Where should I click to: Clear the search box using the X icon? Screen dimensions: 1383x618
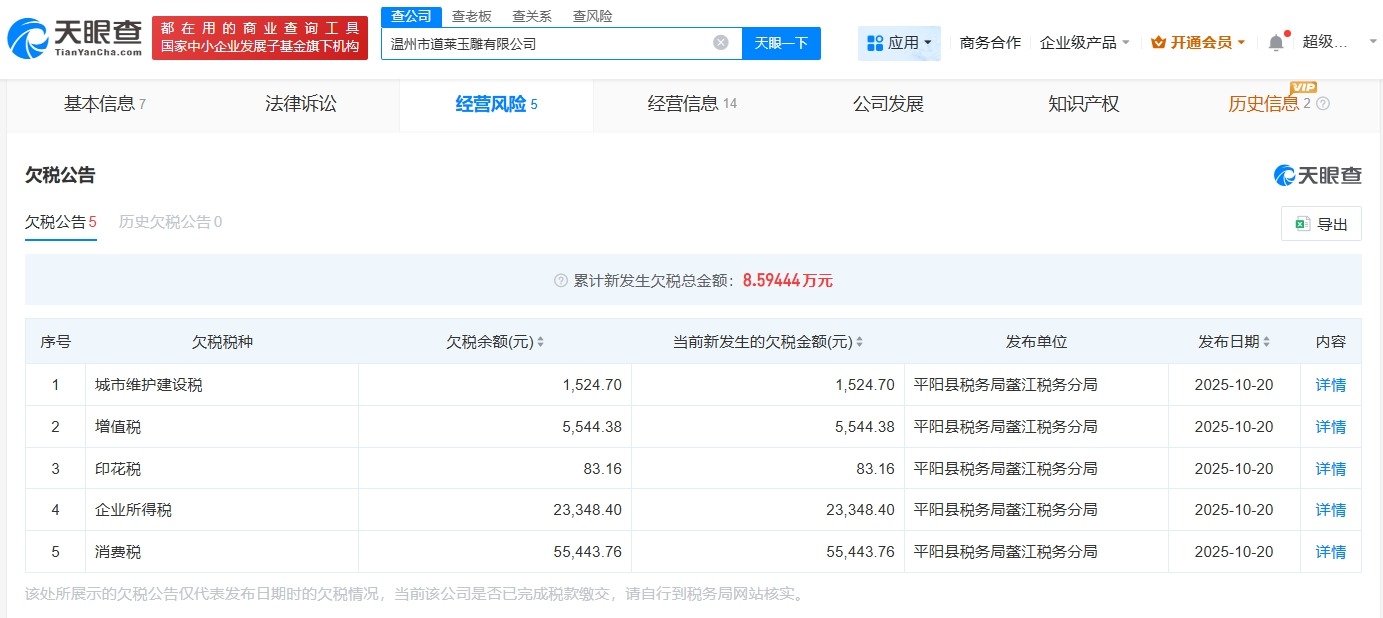point(720,43)
